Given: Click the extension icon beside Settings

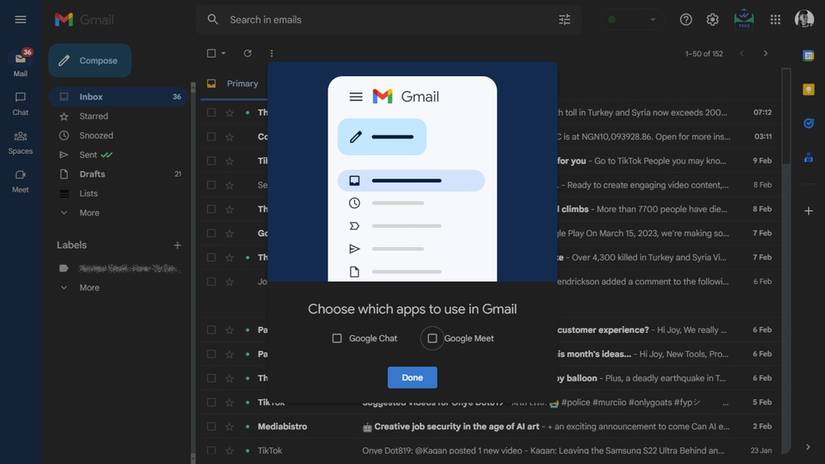Looking at the screenshot, I should point(744,19).
